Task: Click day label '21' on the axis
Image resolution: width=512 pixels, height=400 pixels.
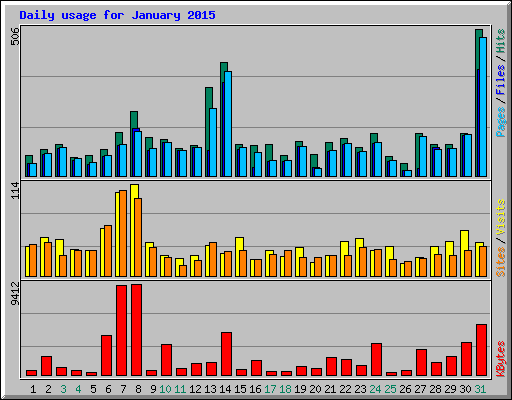Action: [330, 389]
